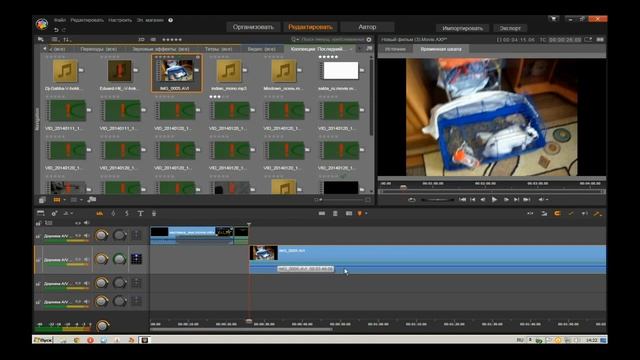The image size is (640, 360).
Task: Click the Pinnacle Studio logo icon
Action: 42,24
